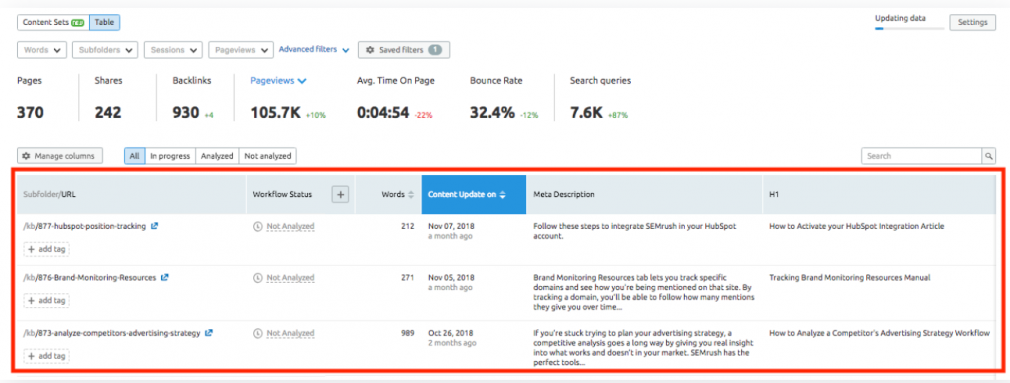Click the clock icon on the 877-hubspot row
The width and height of the screenshot is (1010, 383).
tap(258, 227)
